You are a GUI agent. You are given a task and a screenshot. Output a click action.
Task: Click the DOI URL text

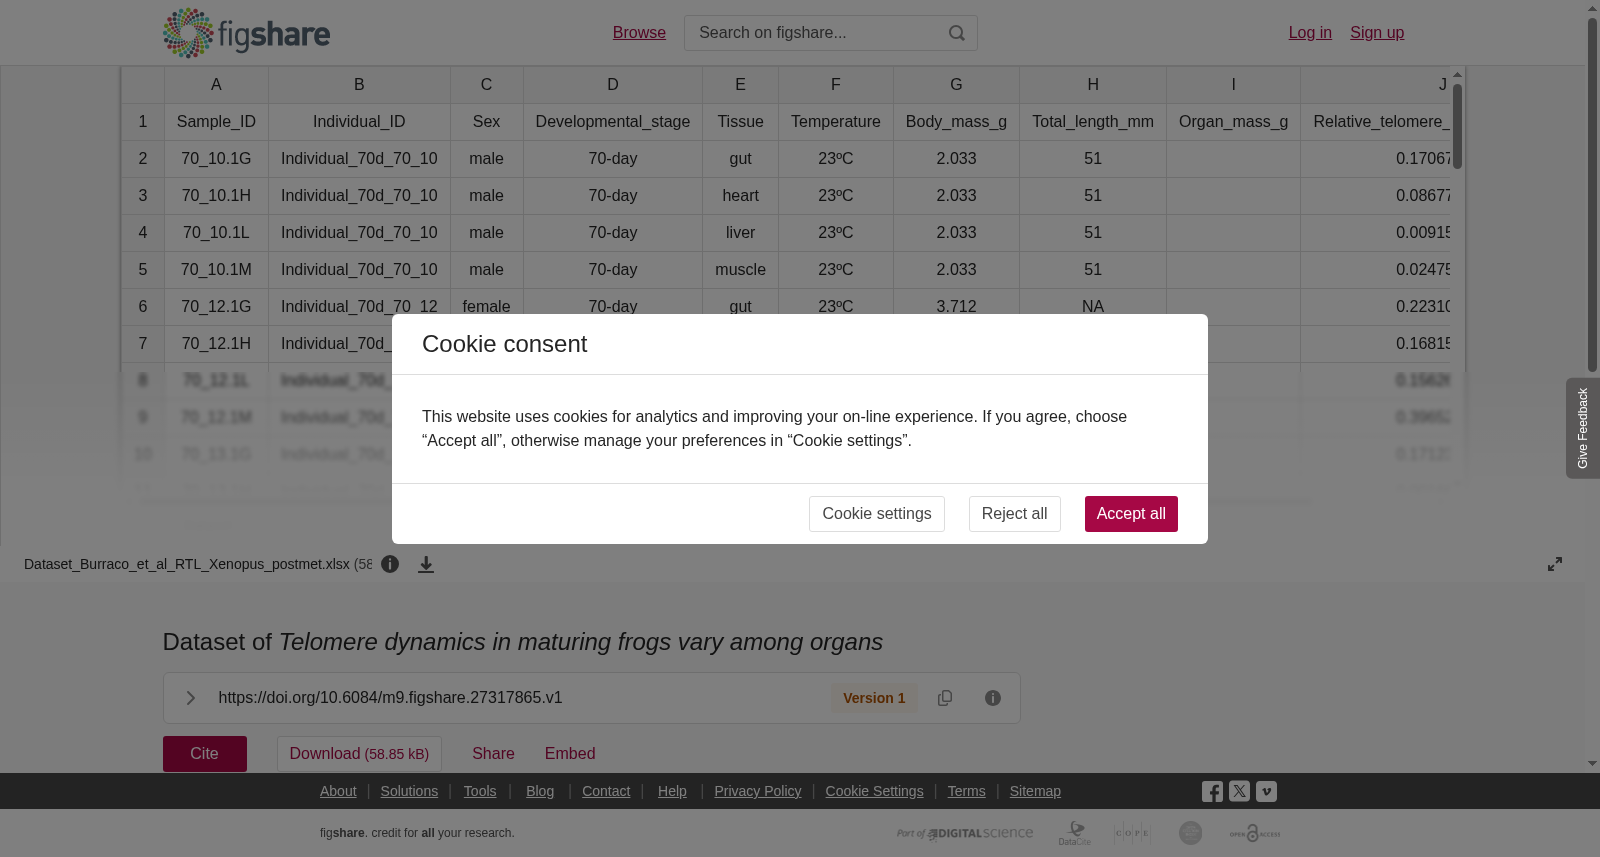point(390,698)
